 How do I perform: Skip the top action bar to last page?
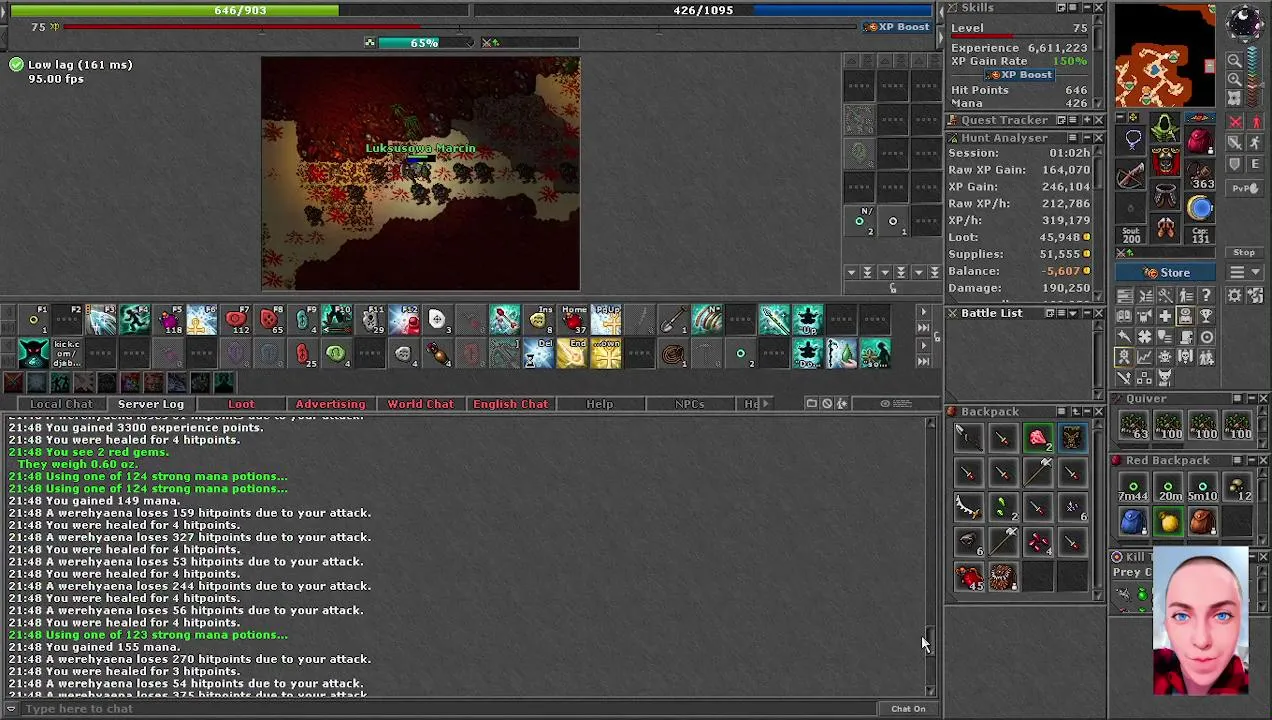click(x=923, y=327)
